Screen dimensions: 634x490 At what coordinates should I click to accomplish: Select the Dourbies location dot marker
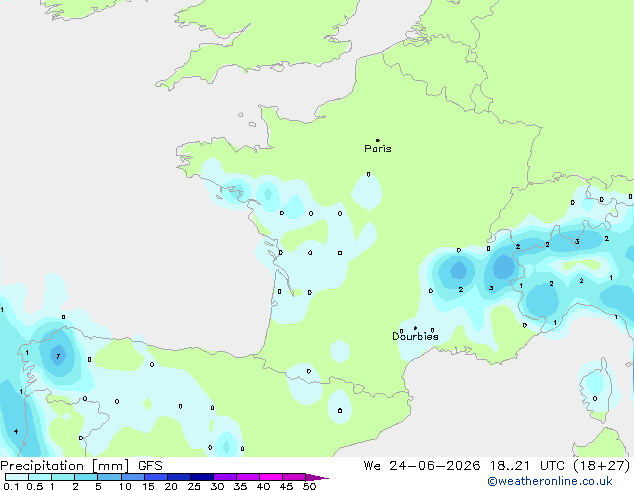(x=415, y=328)
